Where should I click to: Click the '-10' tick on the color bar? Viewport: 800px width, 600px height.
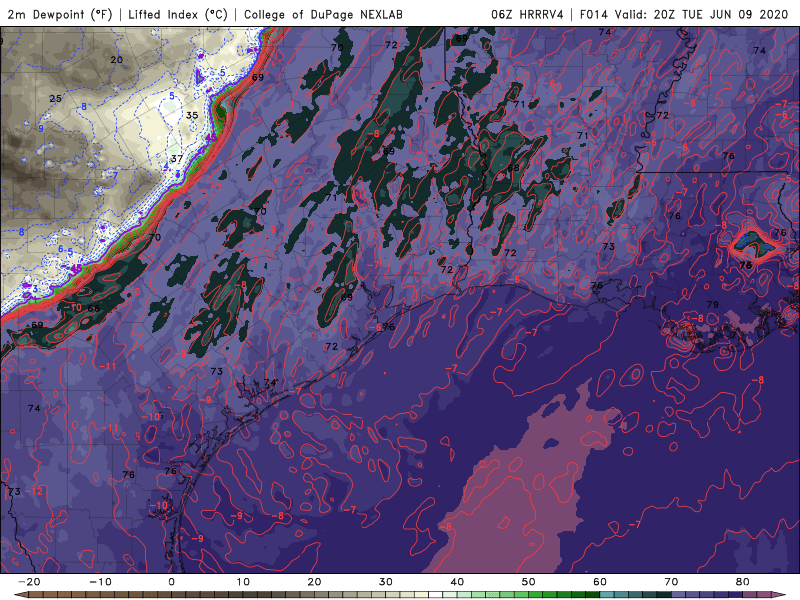pos(100,582)
